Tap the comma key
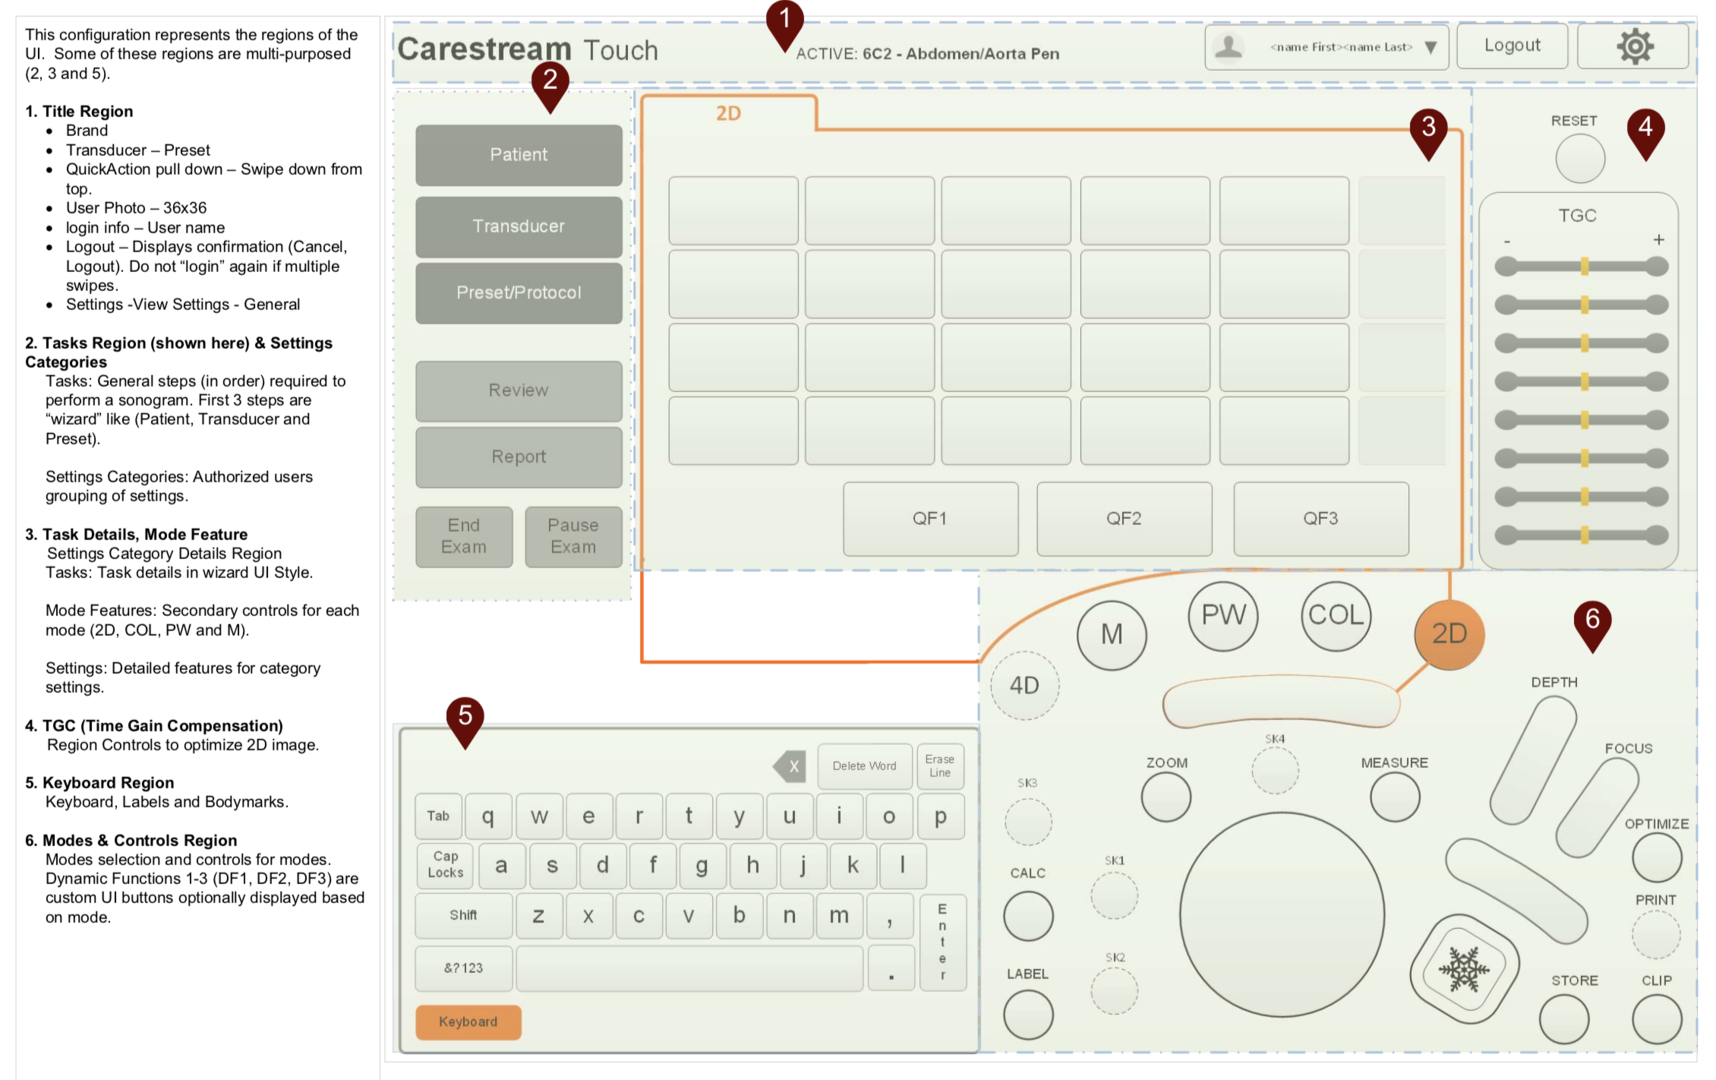Viewport: 1716px width, 1080px height. coord(890,915)
